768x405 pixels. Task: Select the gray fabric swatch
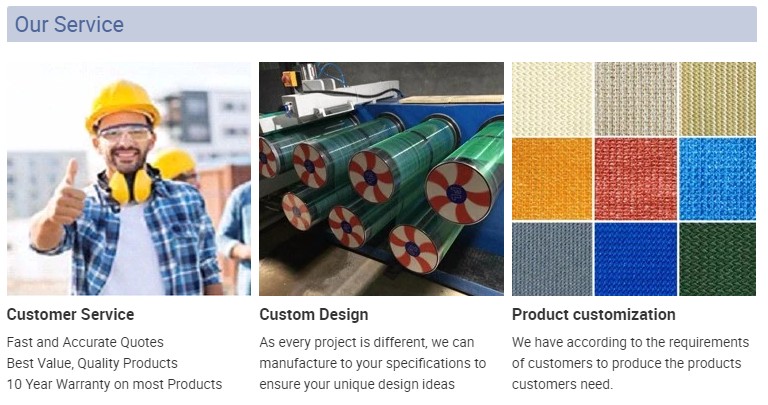pos(552,259)
